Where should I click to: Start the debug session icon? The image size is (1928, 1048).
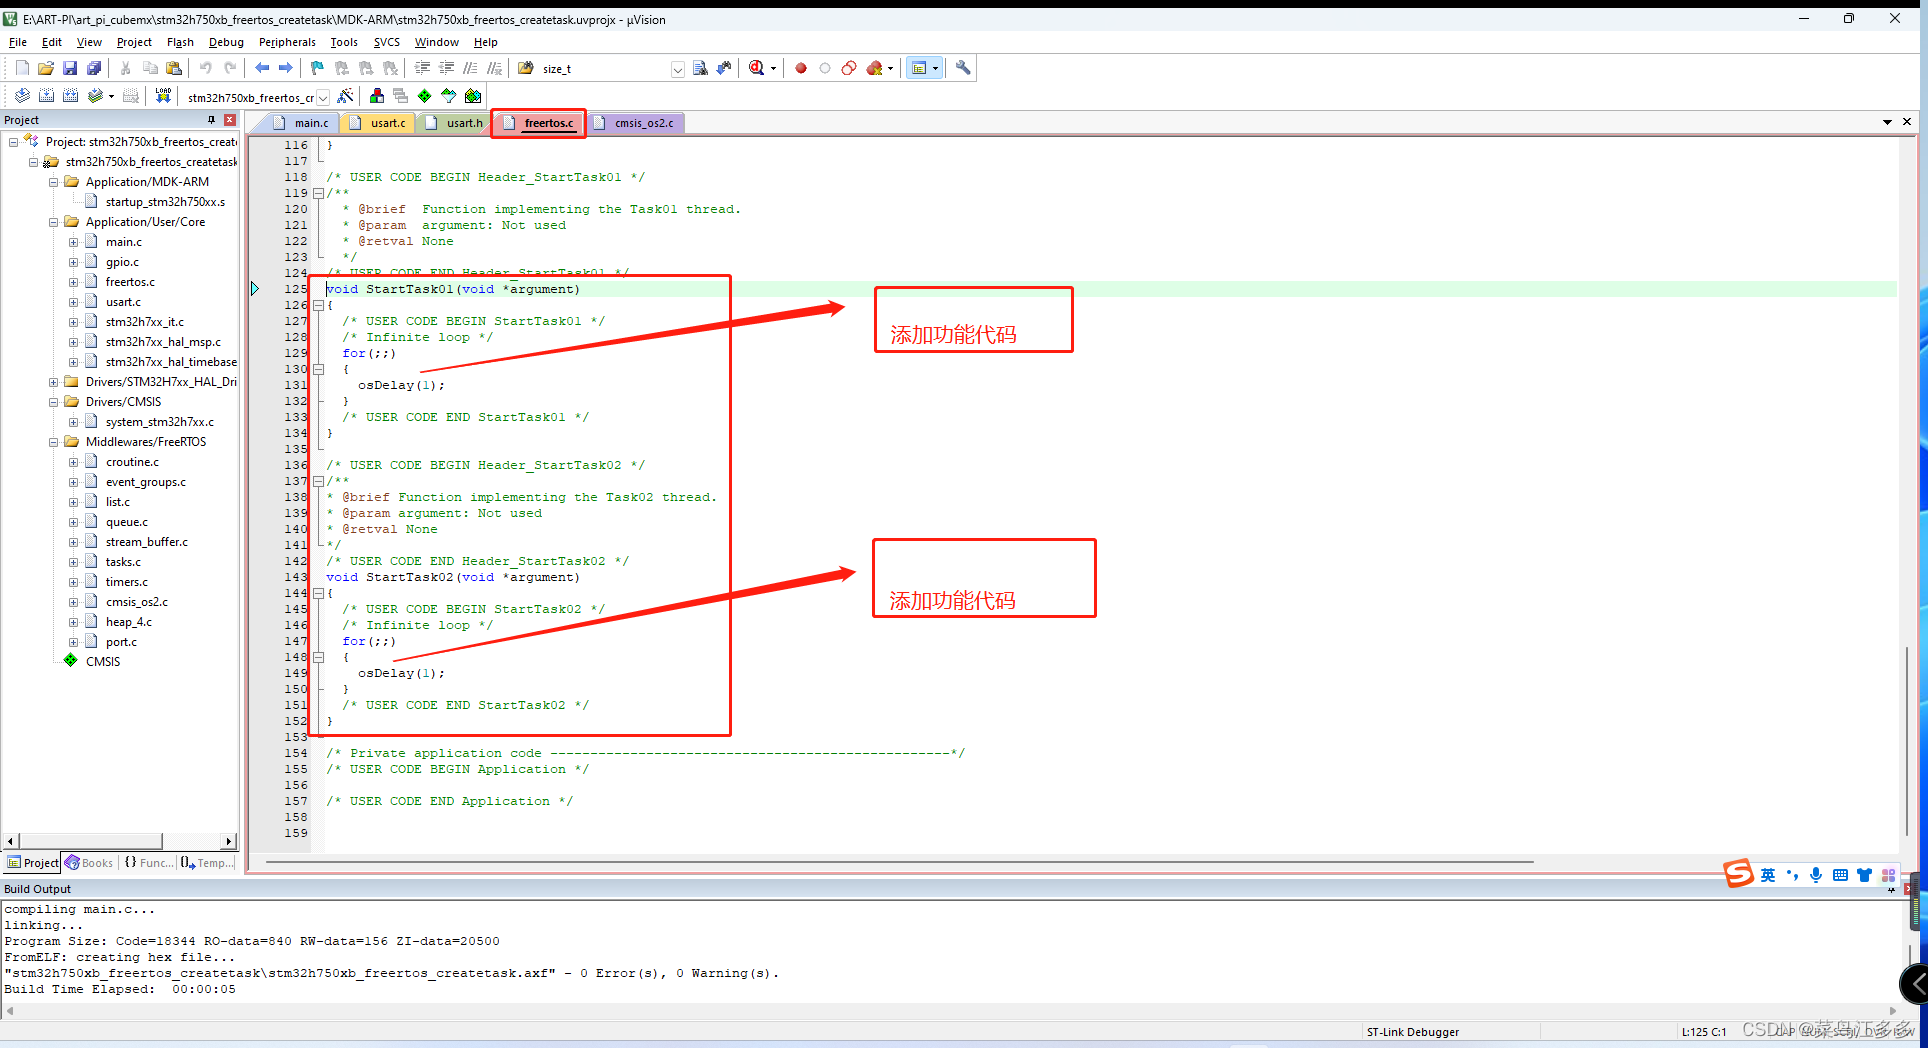(x=757, y=68)
